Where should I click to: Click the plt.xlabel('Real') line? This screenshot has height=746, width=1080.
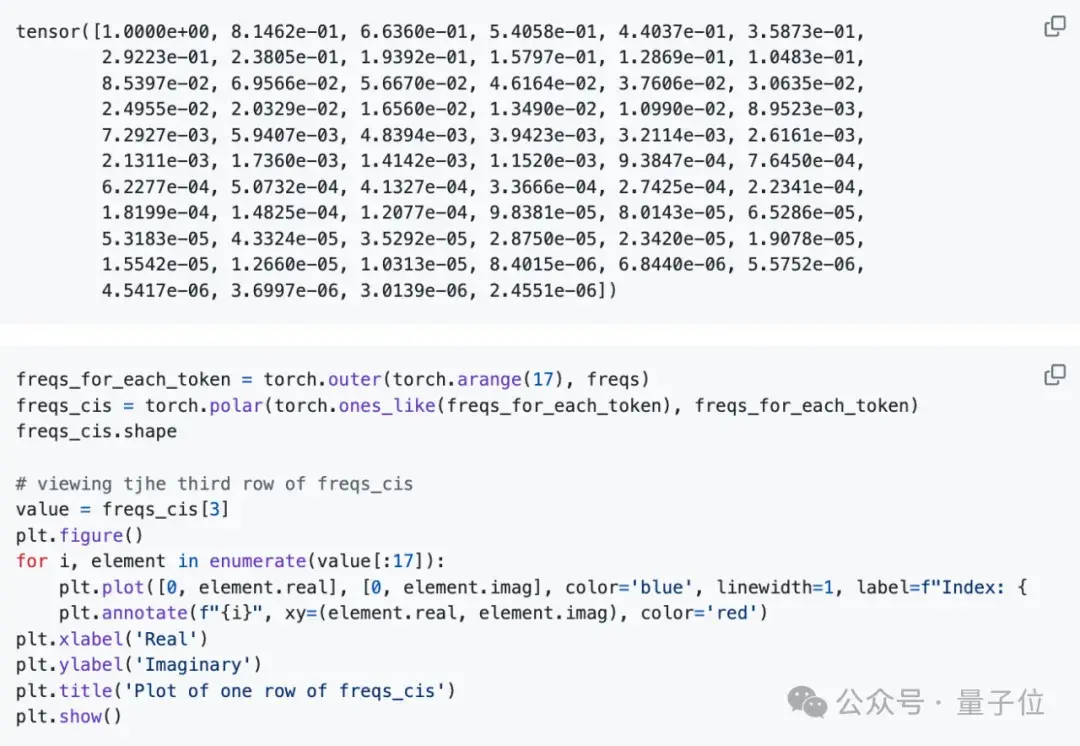point(112,639)
